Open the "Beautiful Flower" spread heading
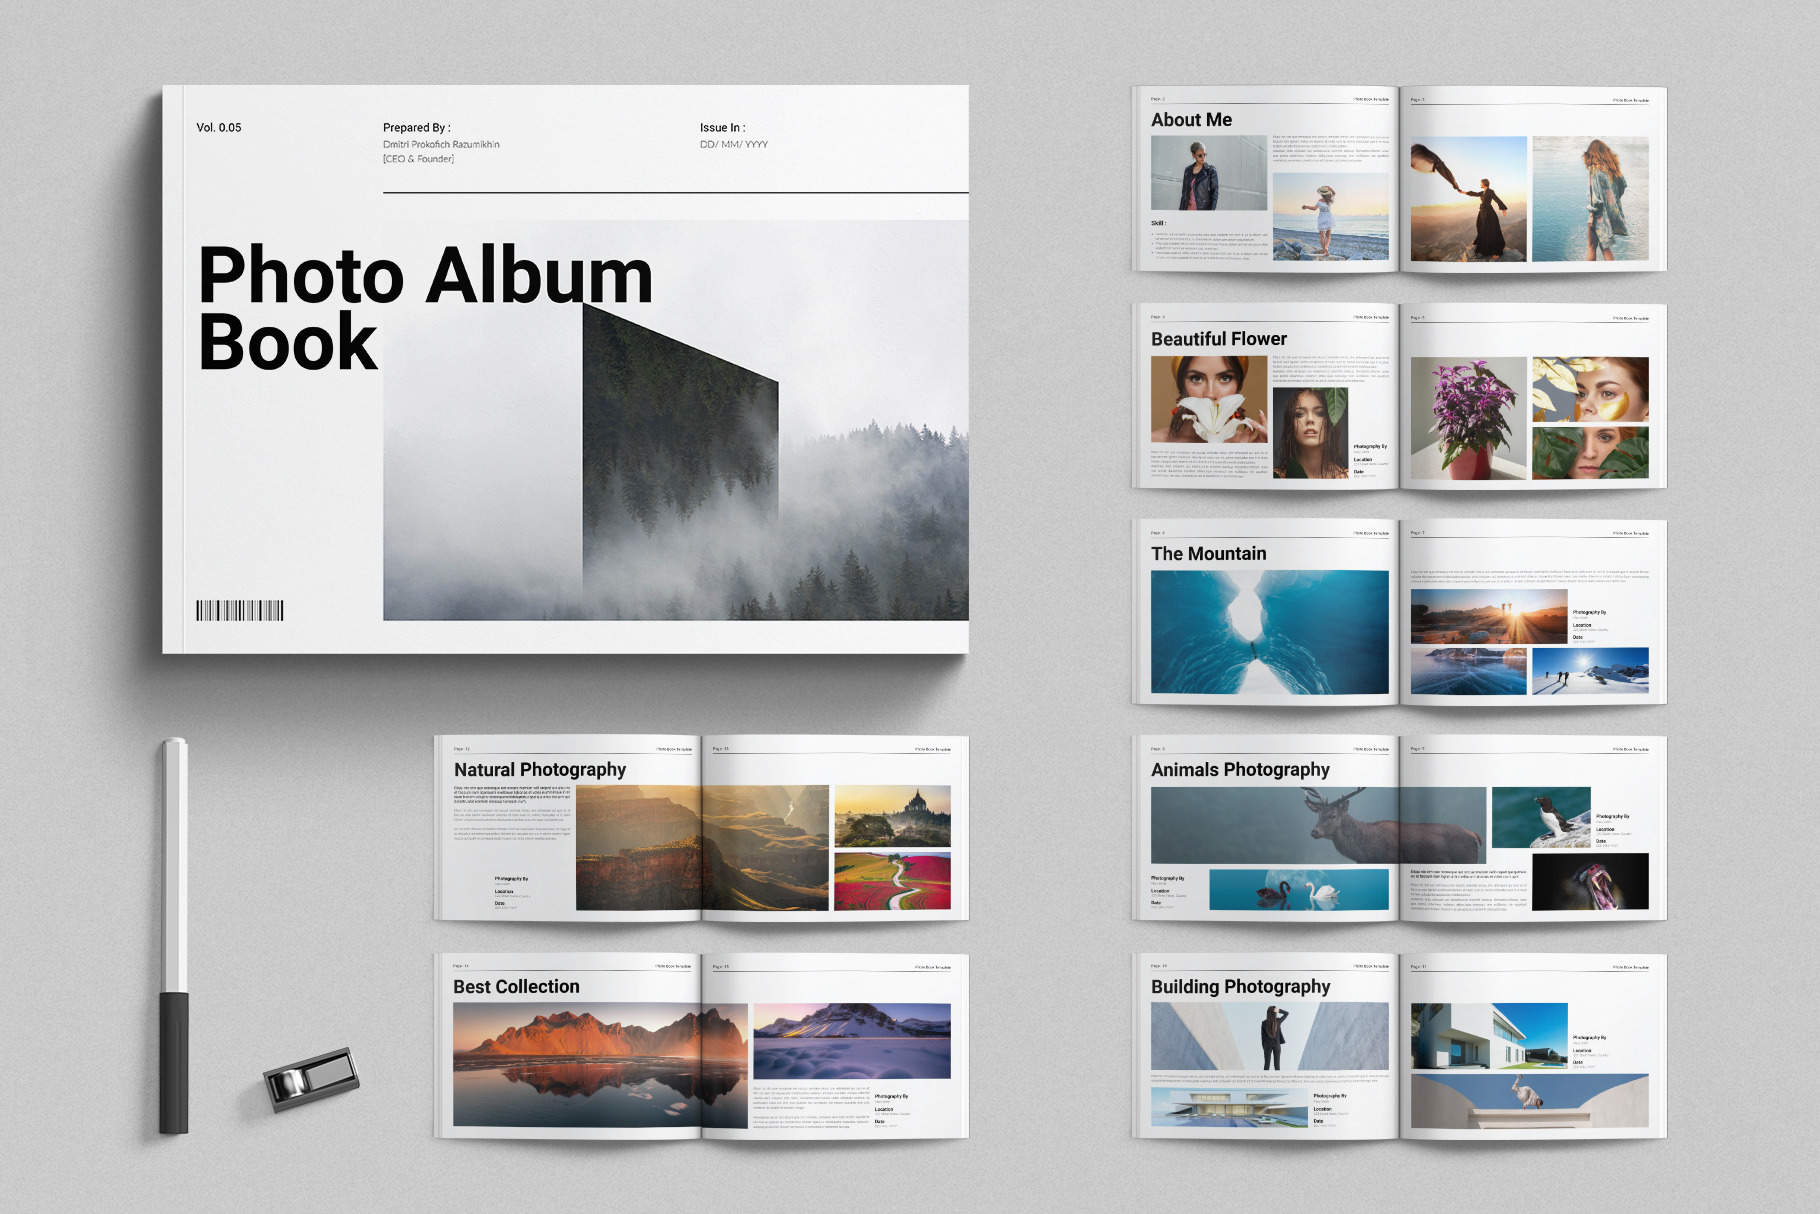This screenshot has width=1820, height=1214. coord(1218,339)
